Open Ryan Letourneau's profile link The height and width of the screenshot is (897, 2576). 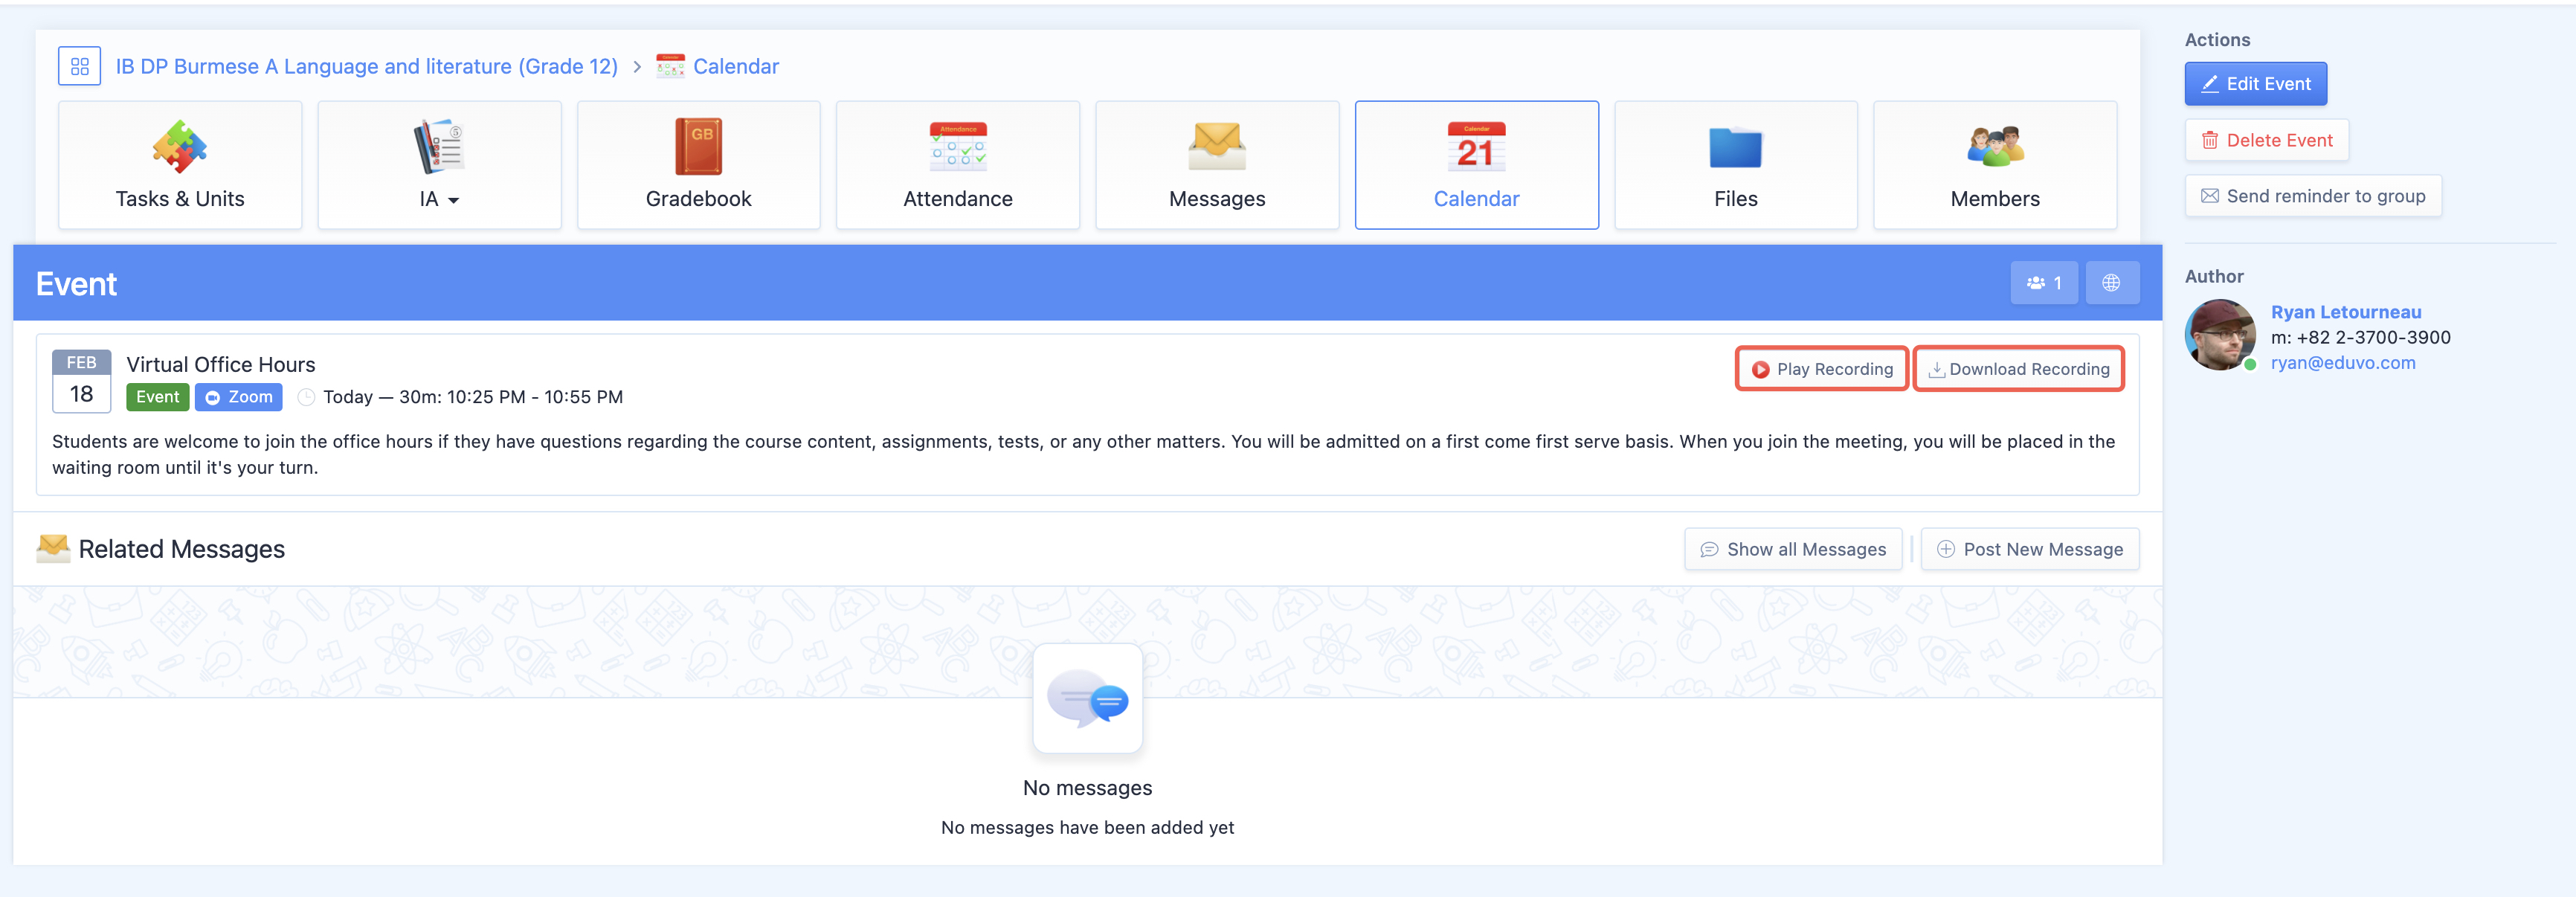click(x=2345, y=312)
